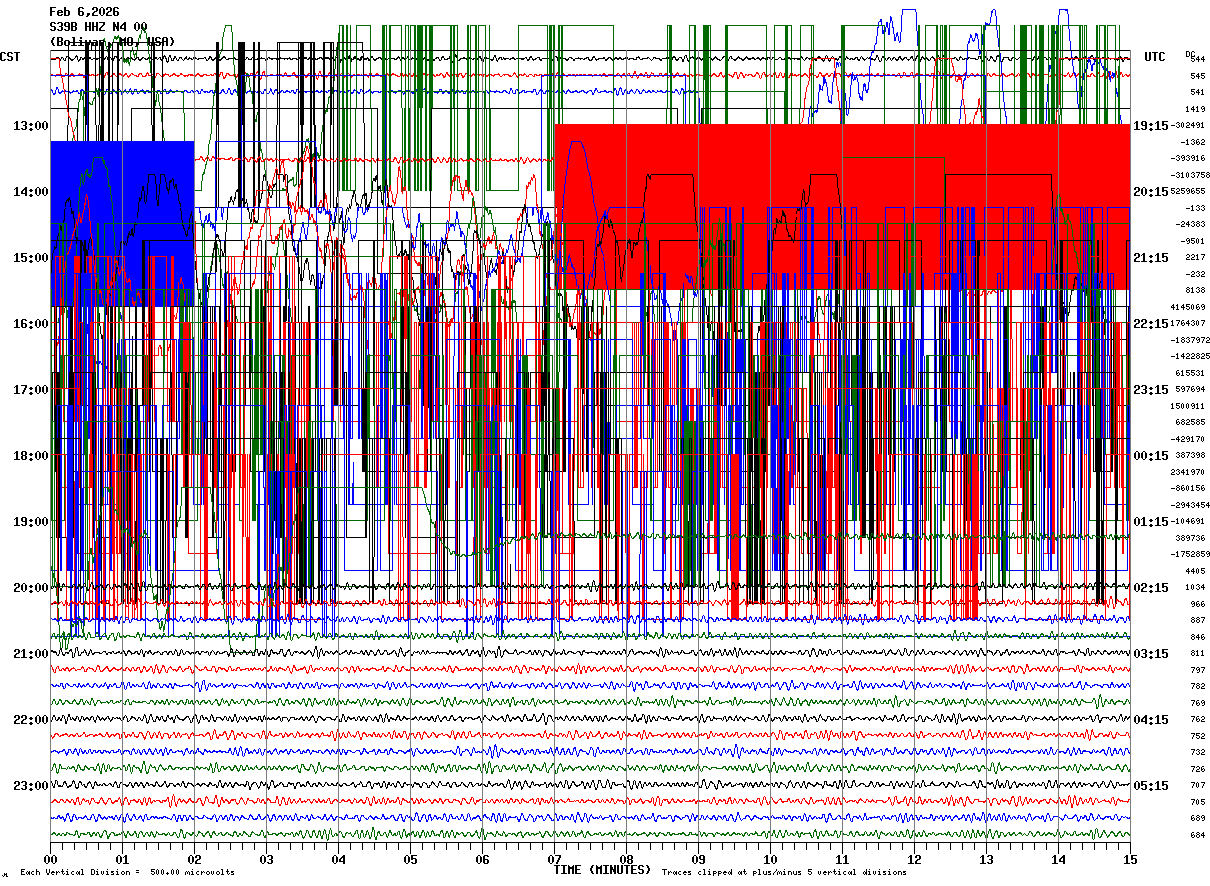This screenshot has height=886, width=1210.
Task: Select the 16:00 CST time label
Action: pyautogui.click(x=31, y=324)
